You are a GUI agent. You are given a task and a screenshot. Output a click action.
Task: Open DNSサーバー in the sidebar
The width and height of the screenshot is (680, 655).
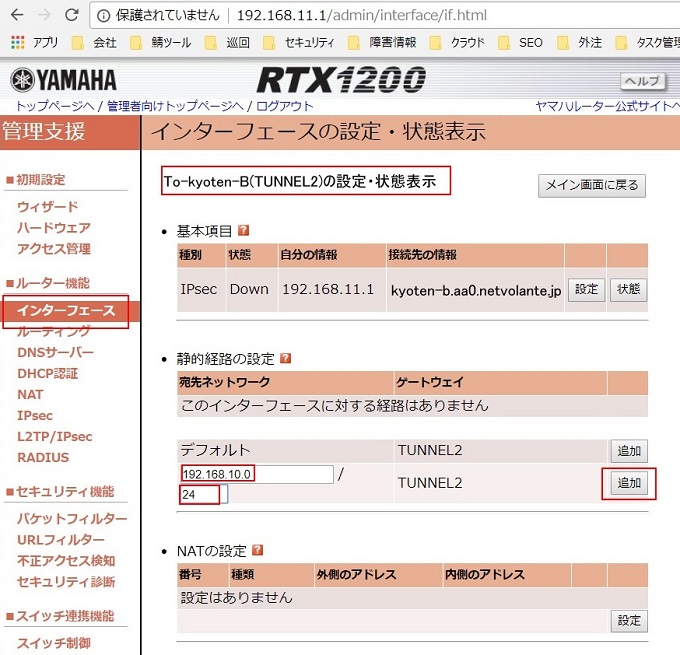point(56,352)
